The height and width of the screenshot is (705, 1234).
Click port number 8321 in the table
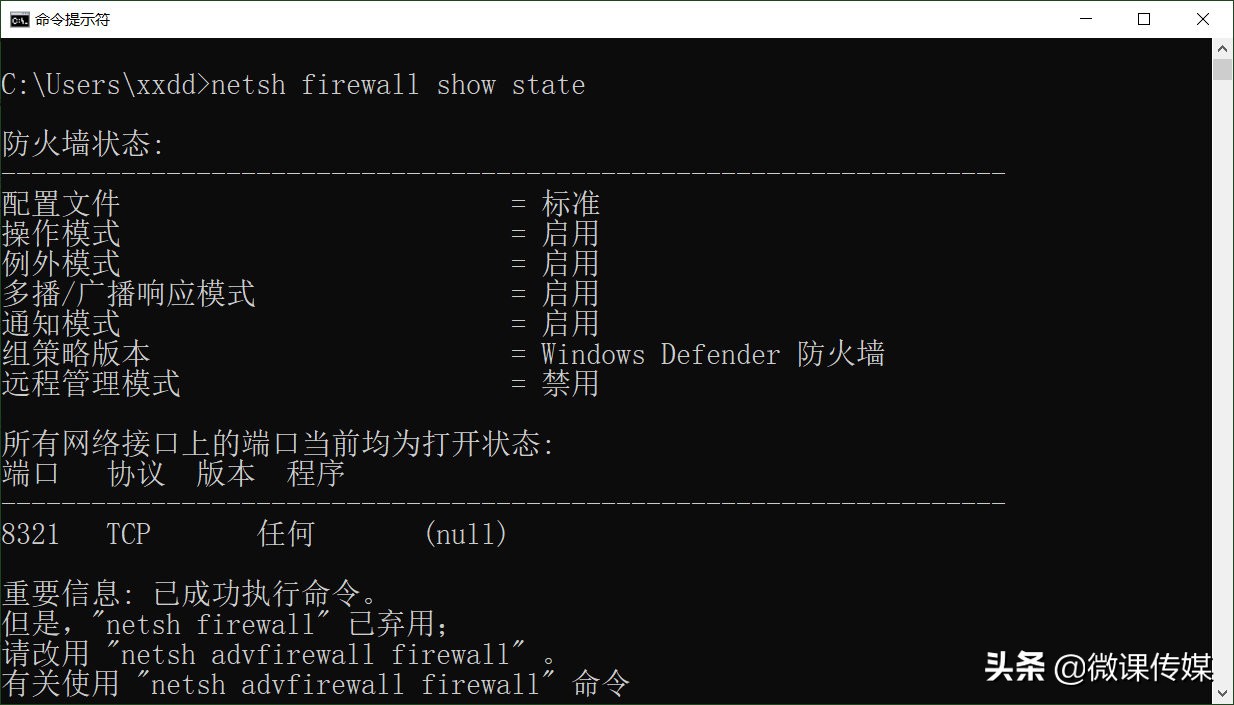click(30, 535)
